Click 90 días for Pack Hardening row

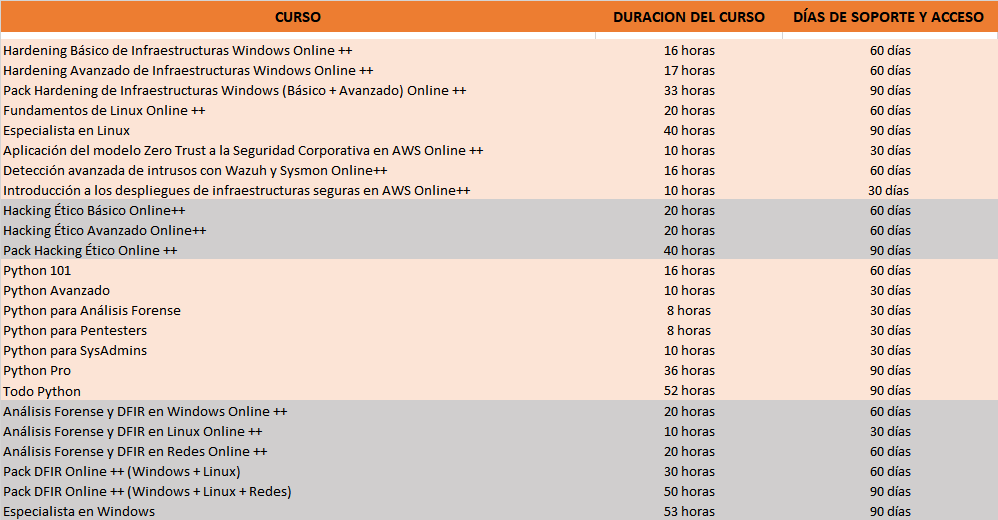(890, 90)
